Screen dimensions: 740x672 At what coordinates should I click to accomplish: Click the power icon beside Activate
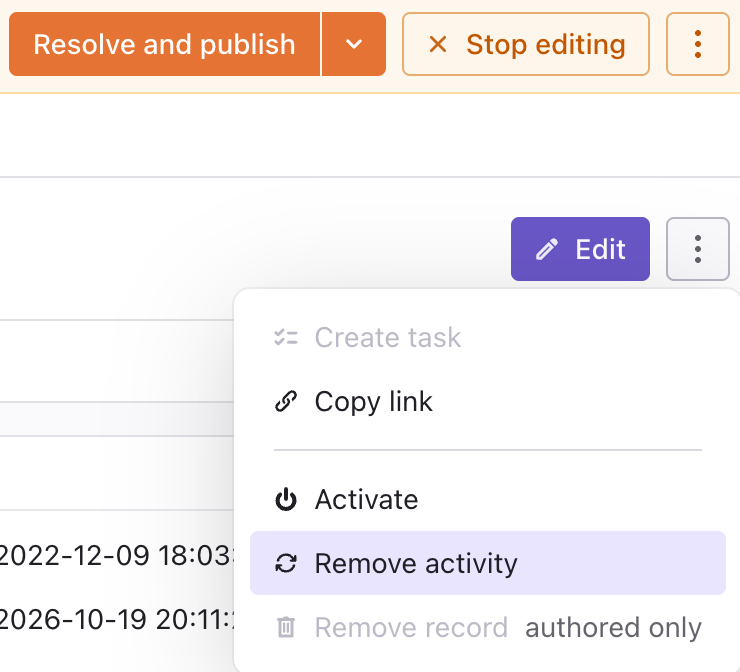[x=286, y=499]
